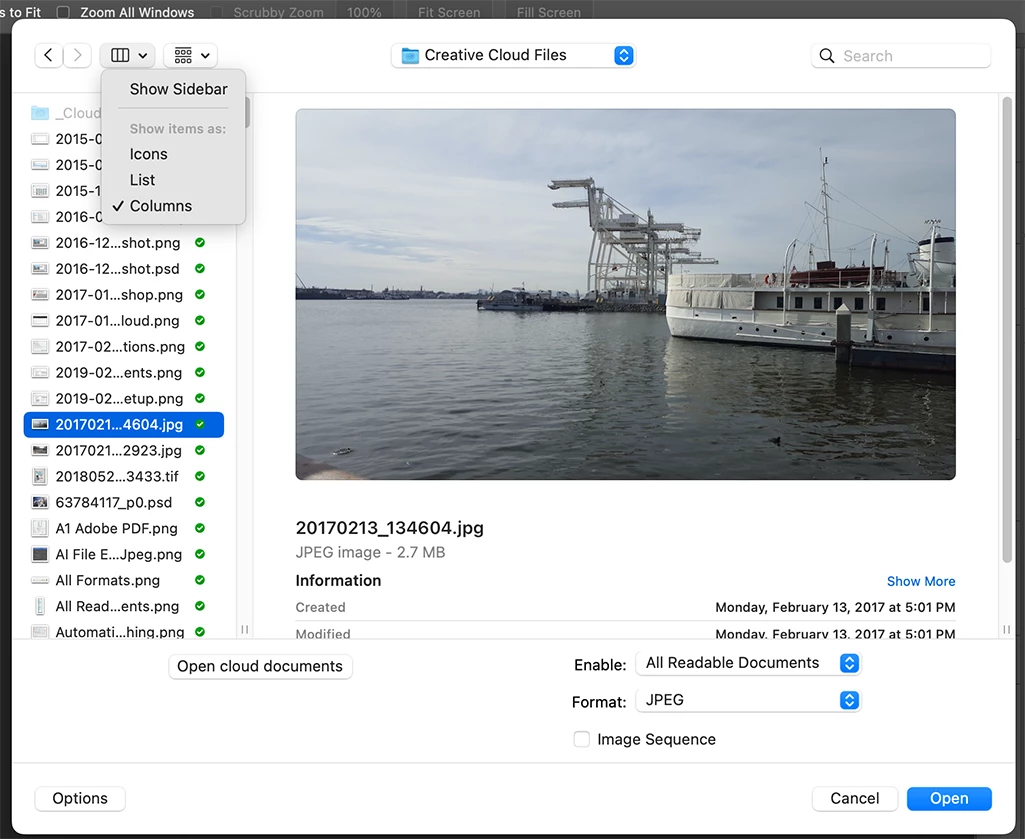
Task: Select Icons view in the menu
Action: pos(148,154)
